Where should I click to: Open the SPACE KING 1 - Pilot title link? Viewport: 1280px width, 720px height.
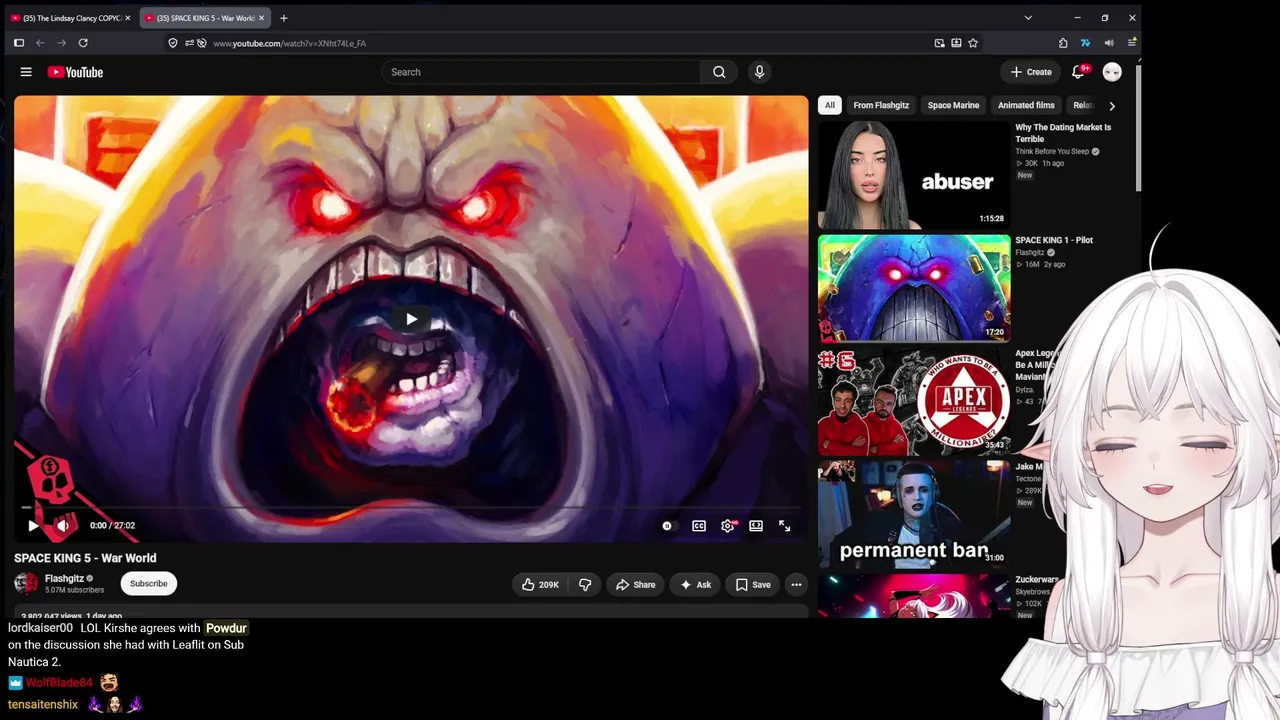click(1054, 240)
